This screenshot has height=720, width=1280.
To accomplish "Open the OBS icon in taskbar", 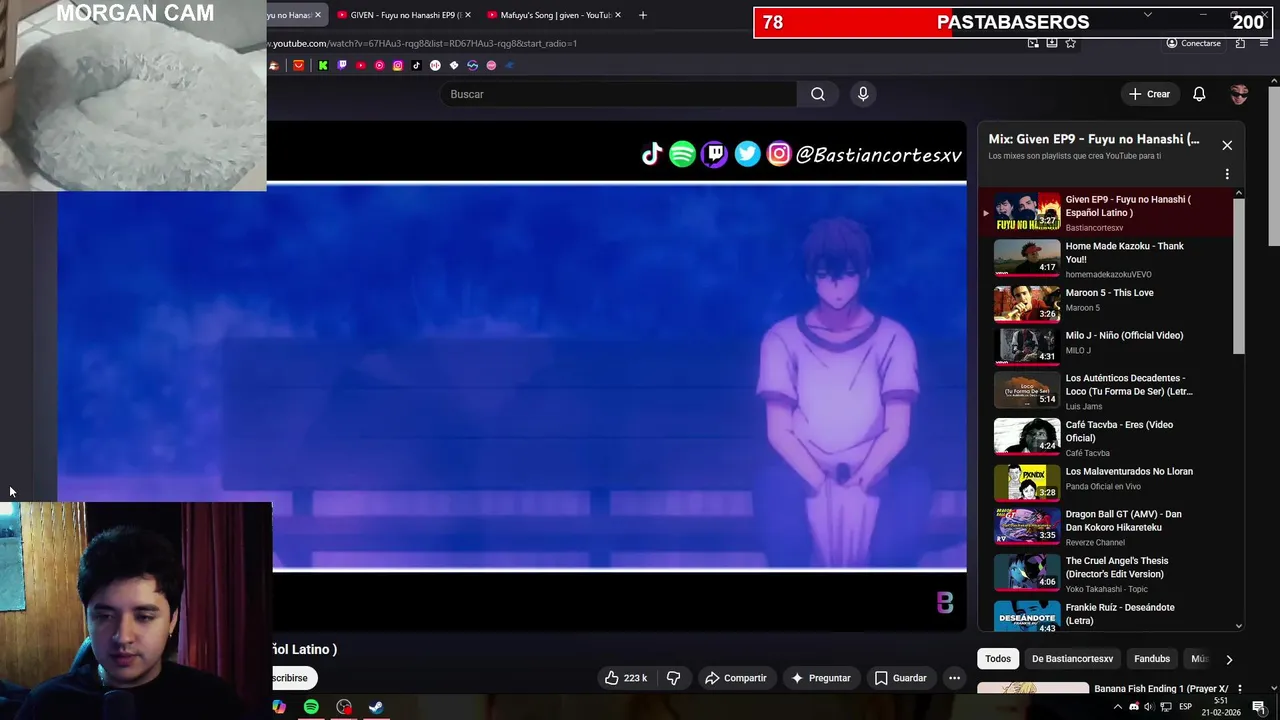I will pyautogui.click(x=344, y=707).
